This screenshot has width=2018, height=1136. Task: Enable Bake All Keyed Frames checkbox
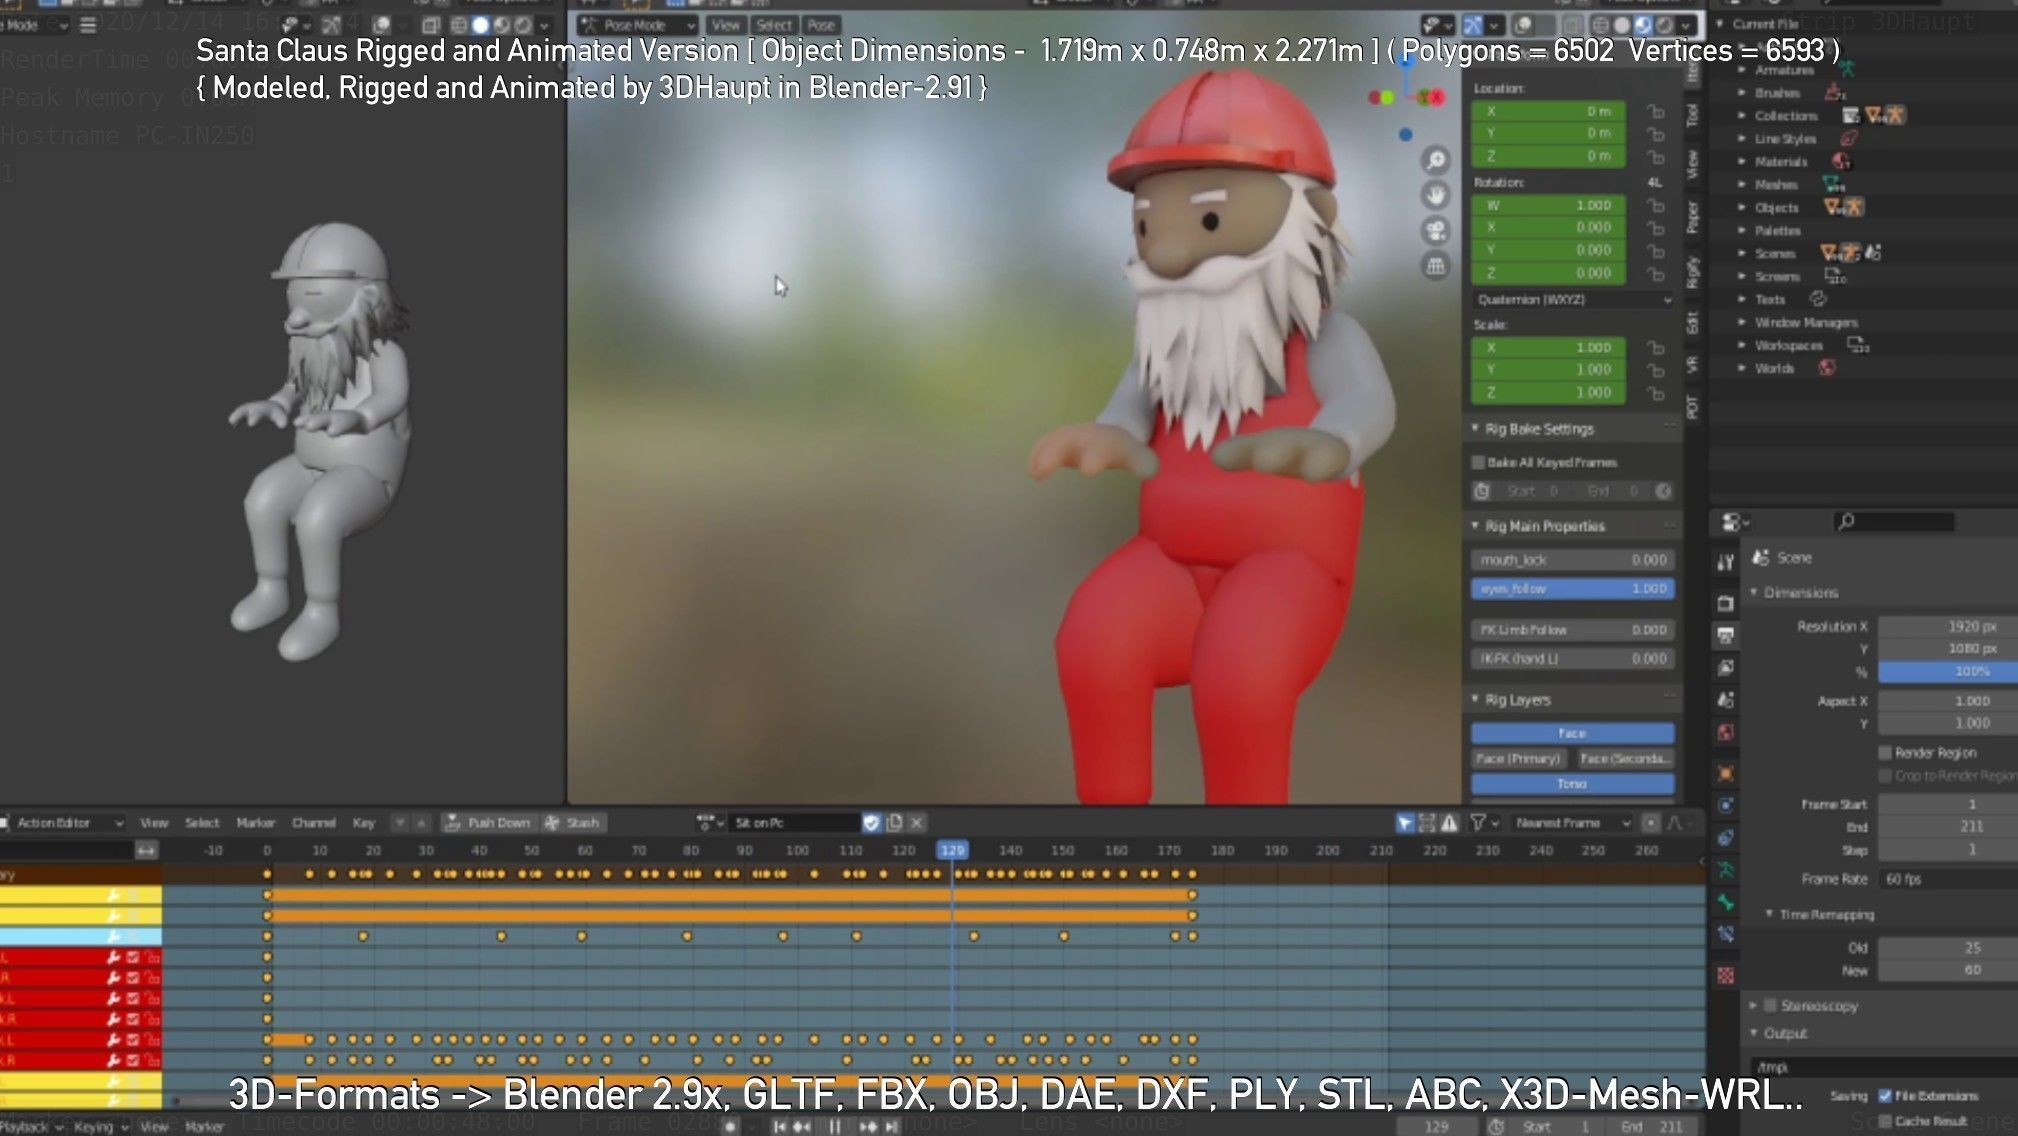pyautogui.click(x=1478, y=462)
